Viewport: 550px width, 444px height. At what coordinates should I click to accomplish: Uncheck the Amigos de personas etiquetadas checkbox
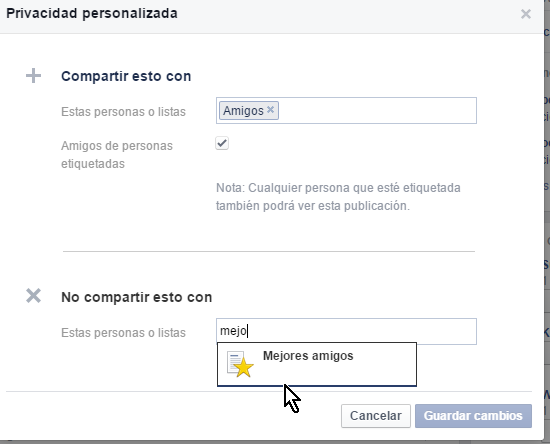click(x=222, y=143)
